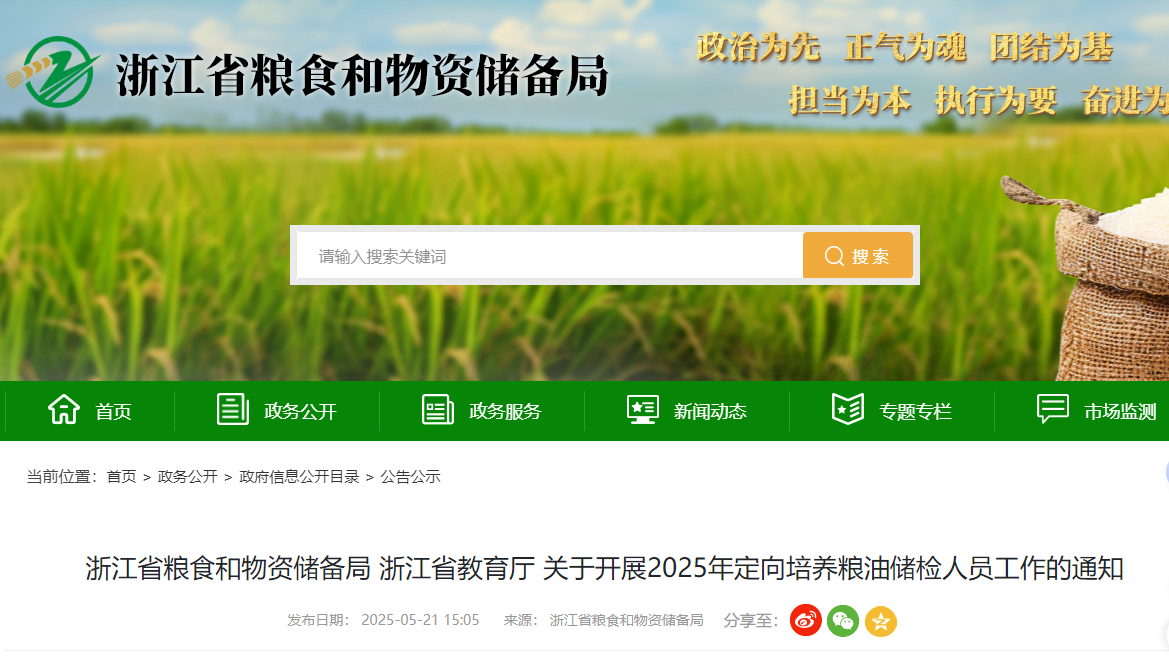Click the 政务公开 document icon
The width and height of the screenshot is (1169, 656).
(233, 409)
